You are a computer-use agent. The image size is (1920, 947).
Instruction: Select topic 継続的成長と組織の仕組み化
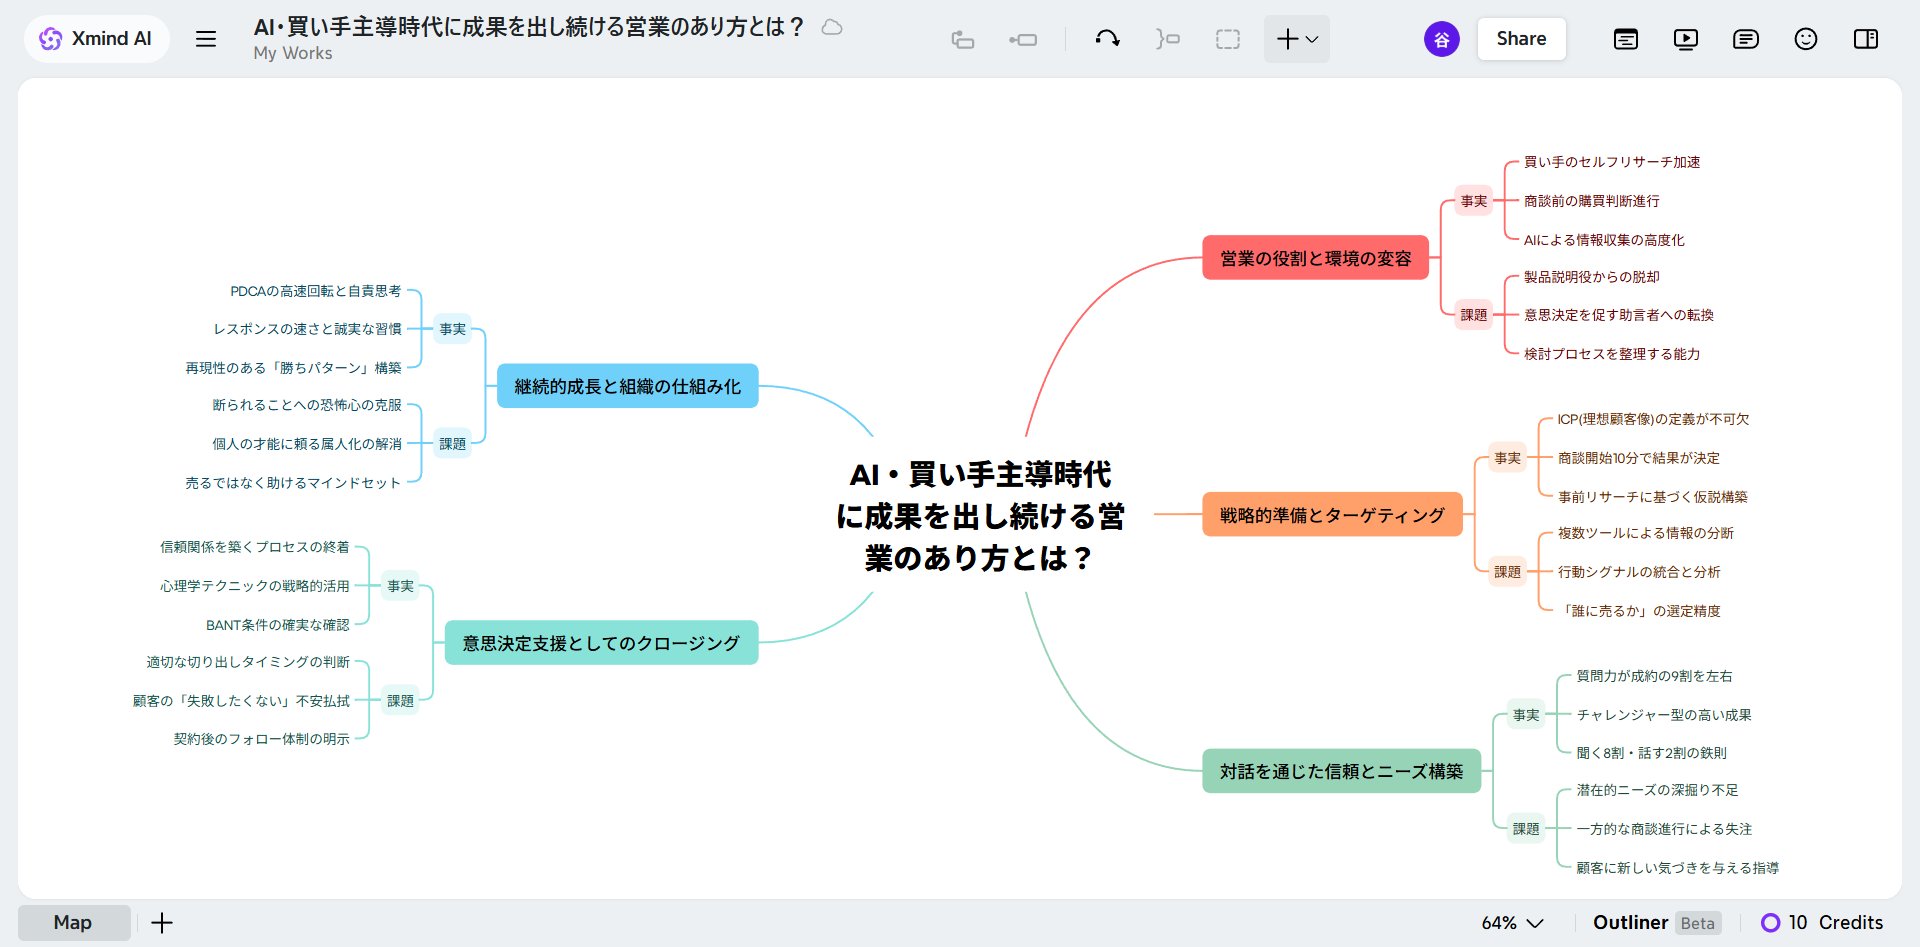coord(627,386)
